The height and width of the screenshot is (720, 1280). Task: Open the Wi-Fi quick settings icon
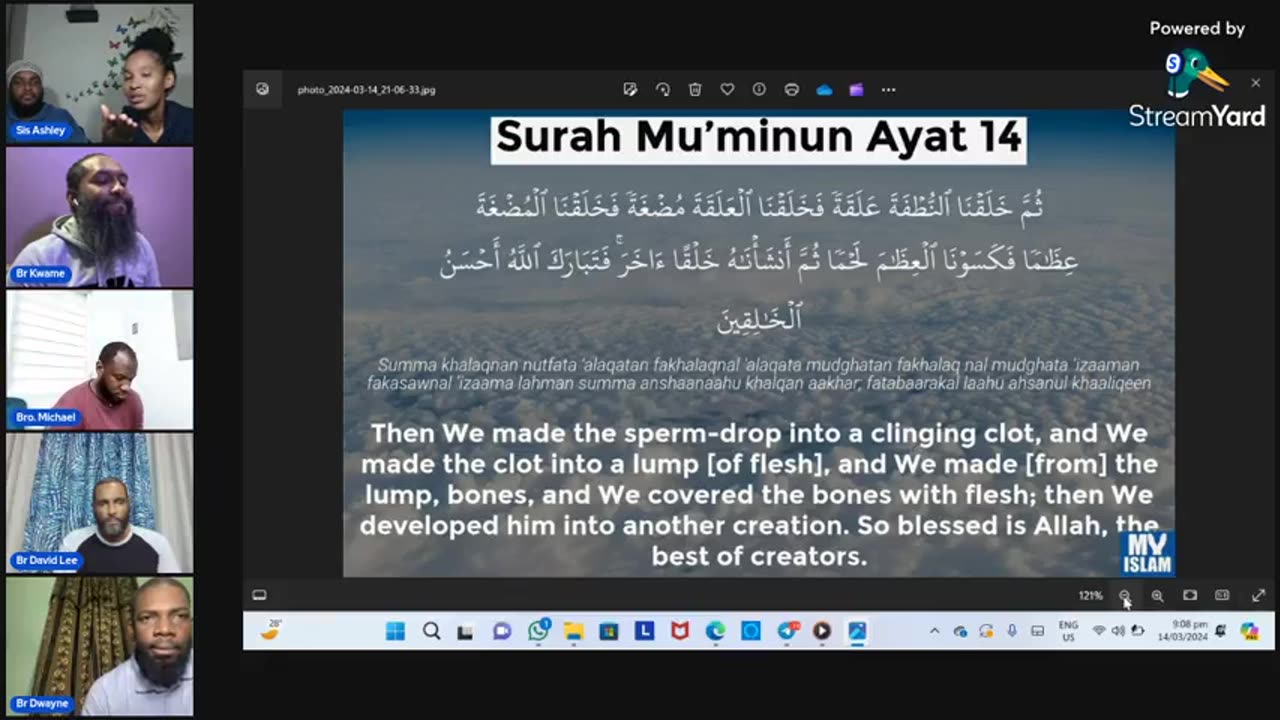click(1099, 631)
